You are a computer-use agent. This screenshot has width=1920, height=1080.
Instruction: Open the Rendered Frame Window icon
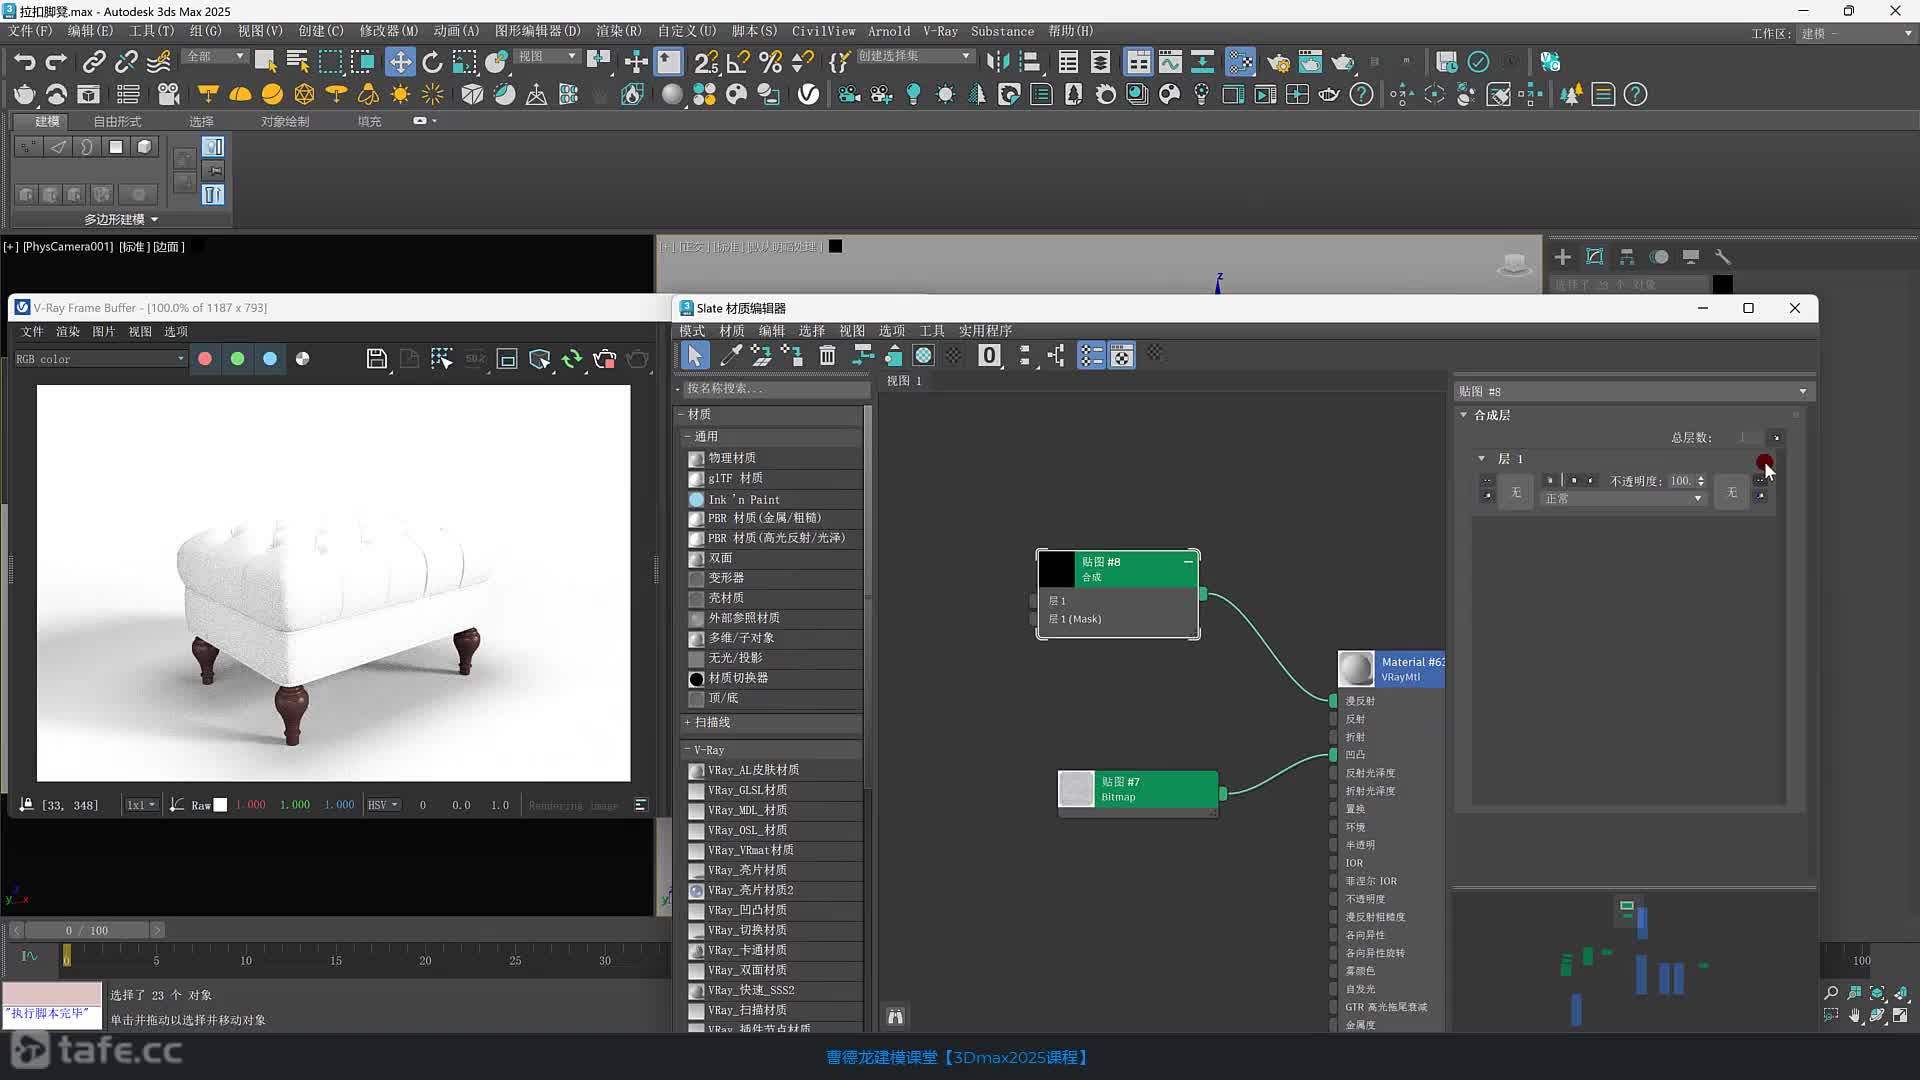[1310, 62]
